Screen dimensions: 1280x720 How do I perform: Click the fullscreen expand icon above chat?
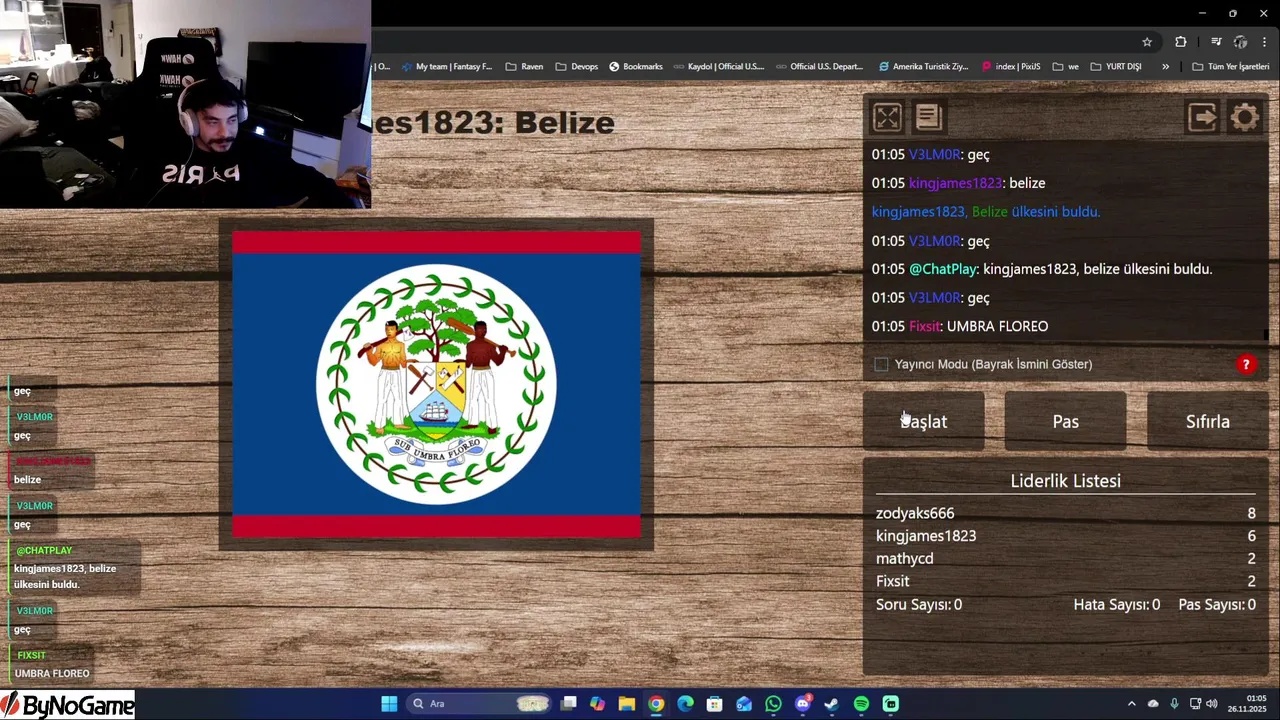click(x=887, y=118)
